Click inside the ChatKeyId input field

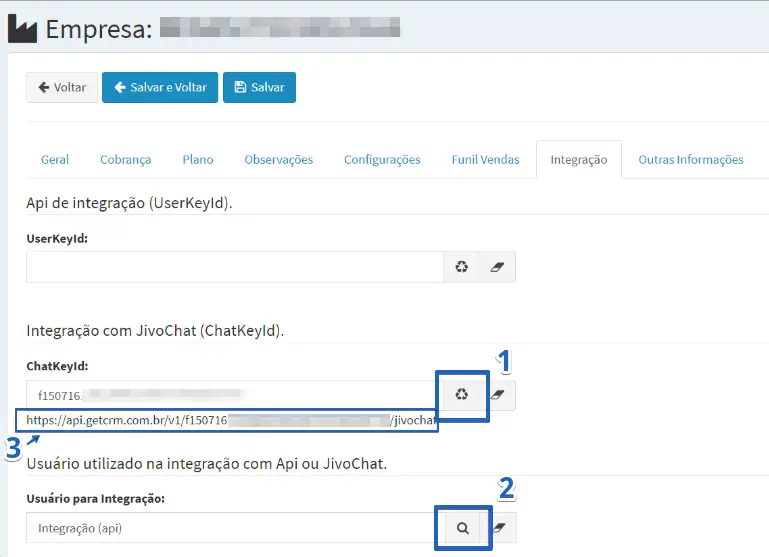pos(230,395)
